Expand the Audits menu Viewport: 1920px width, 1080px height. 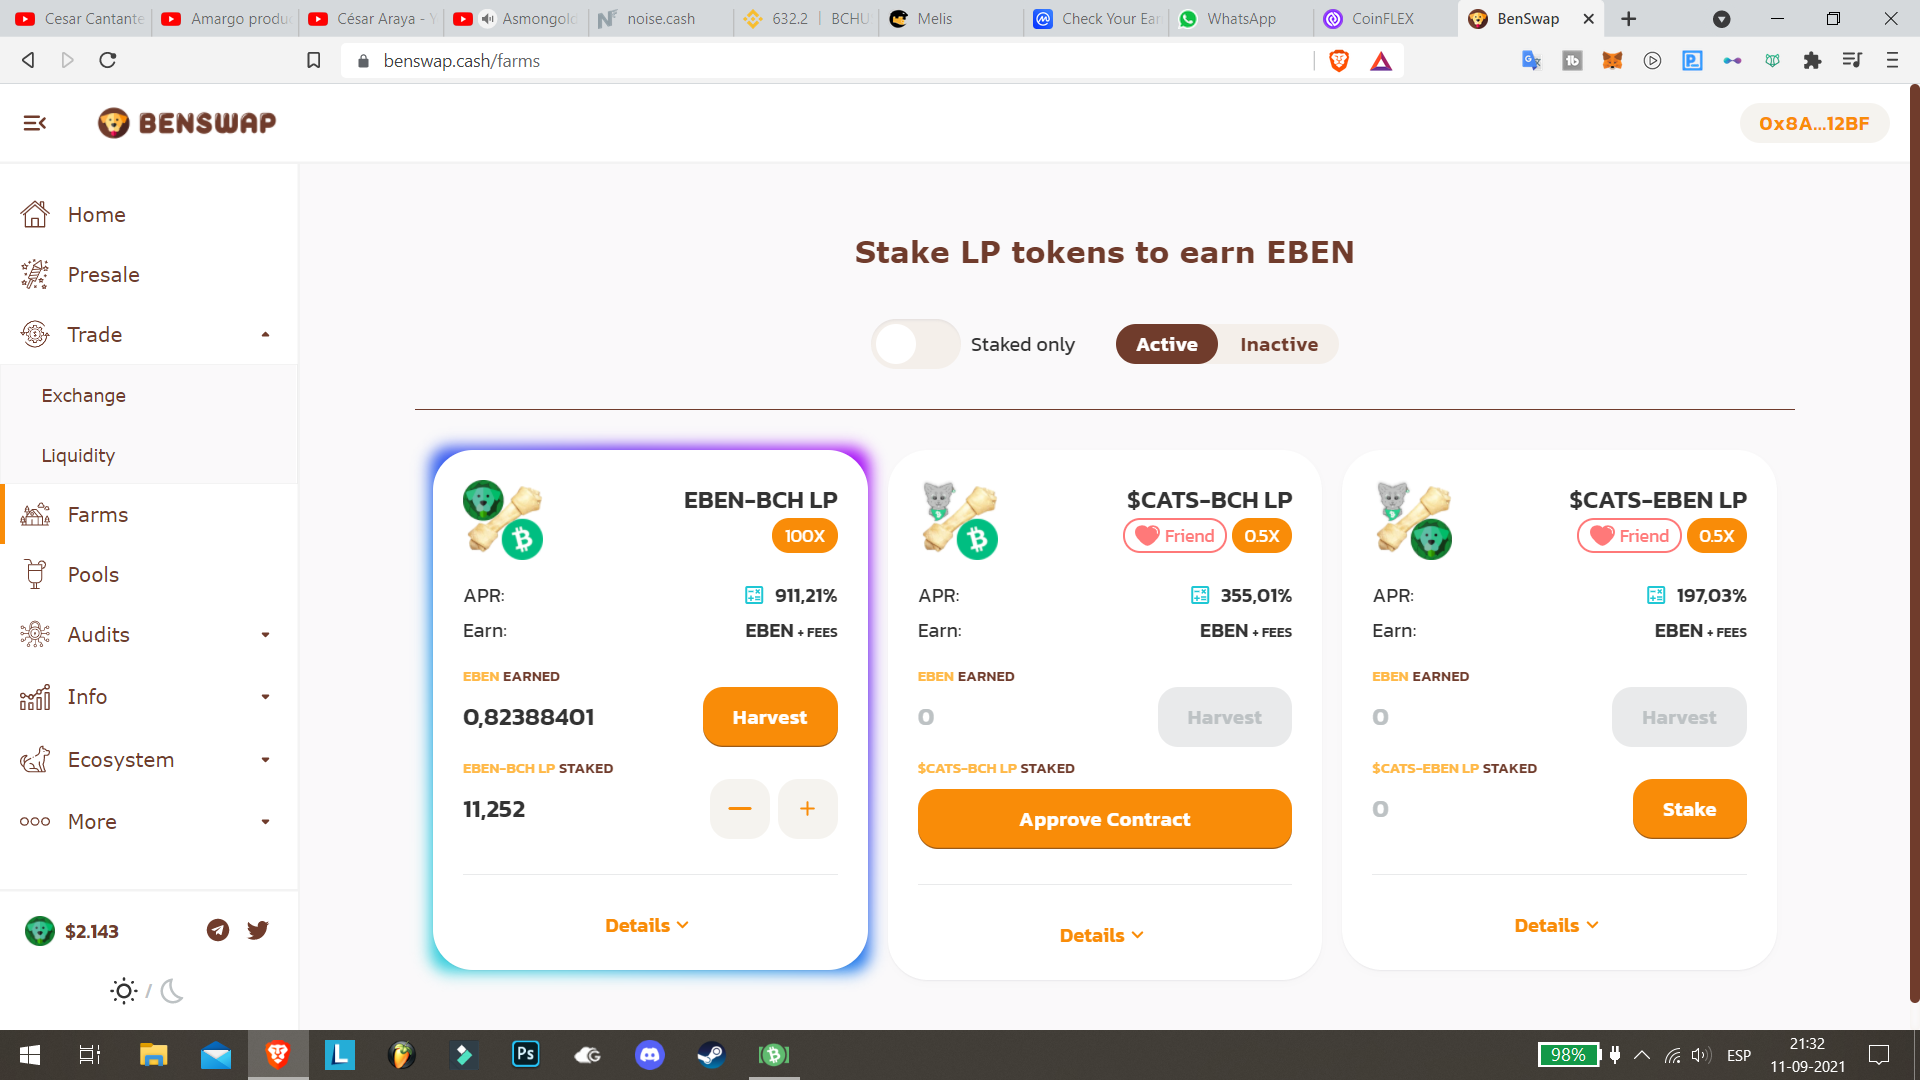click(148, 635)
